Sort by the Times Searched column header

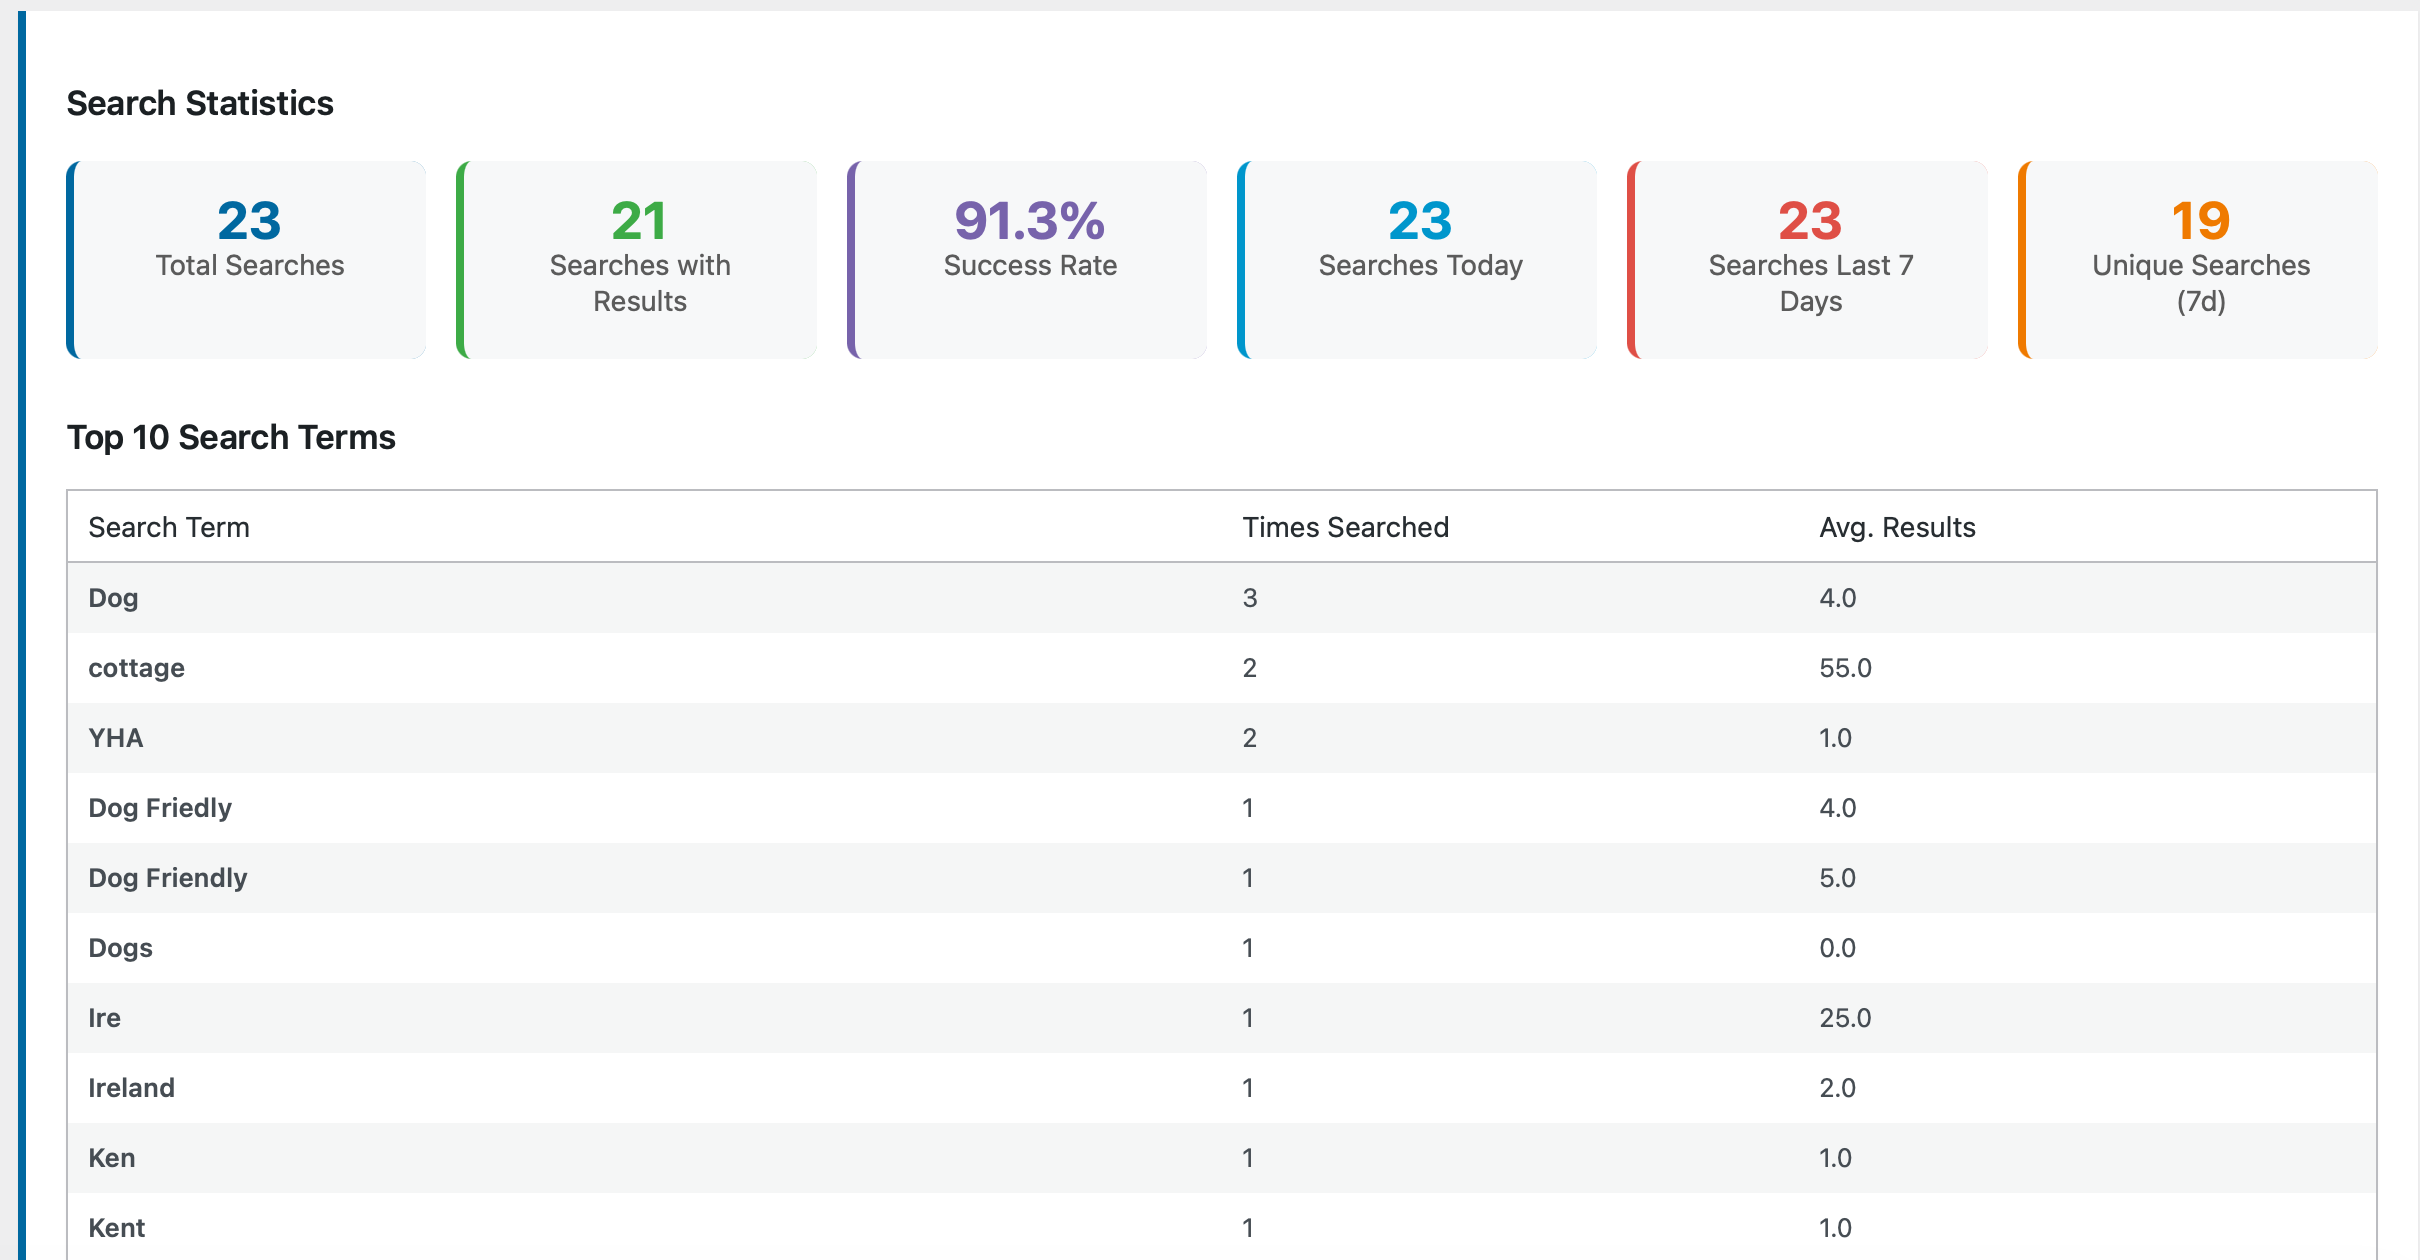(1345, 527)
